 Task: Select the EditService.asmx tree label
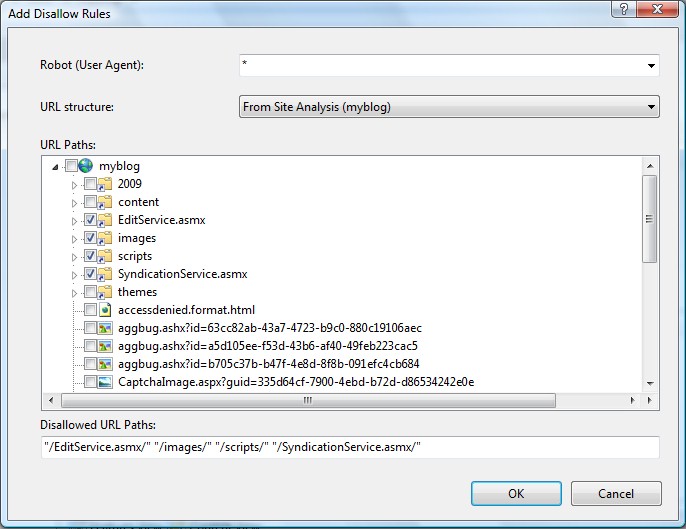click(x=161, y=220)
